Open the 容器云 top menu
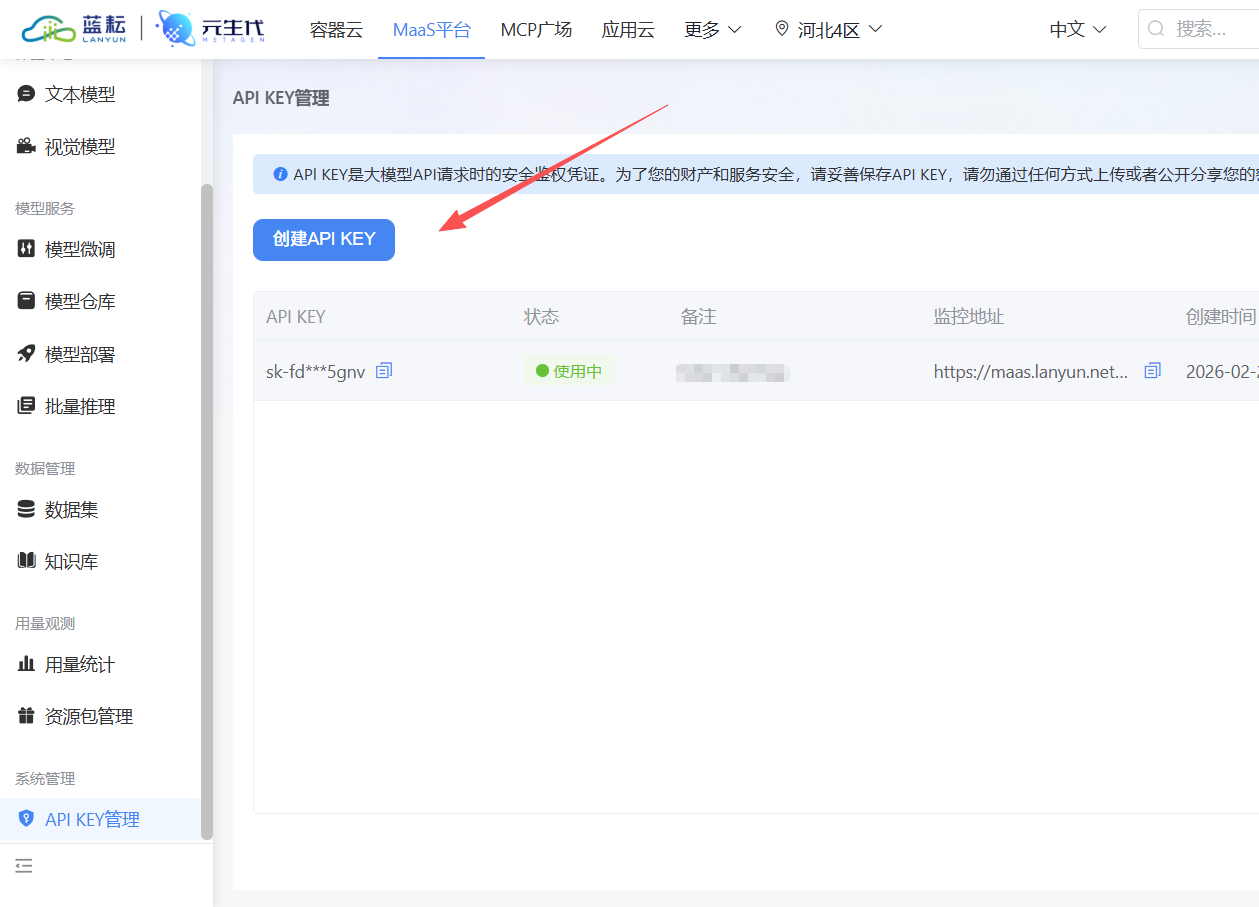1259x907 pixels. (x=336, y=29)
